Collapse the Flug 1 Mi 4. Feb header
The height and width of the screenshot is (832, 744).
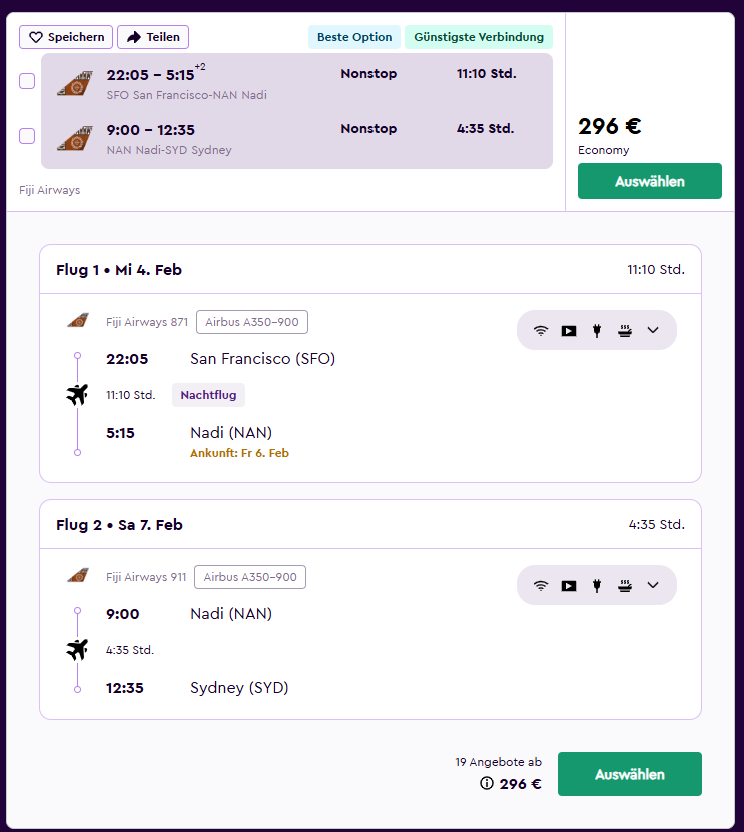370,270
